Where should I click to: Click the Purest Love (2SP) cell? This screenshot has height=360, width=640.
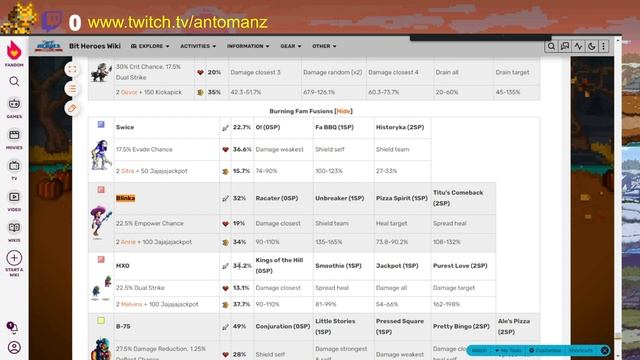click(463, 266)
